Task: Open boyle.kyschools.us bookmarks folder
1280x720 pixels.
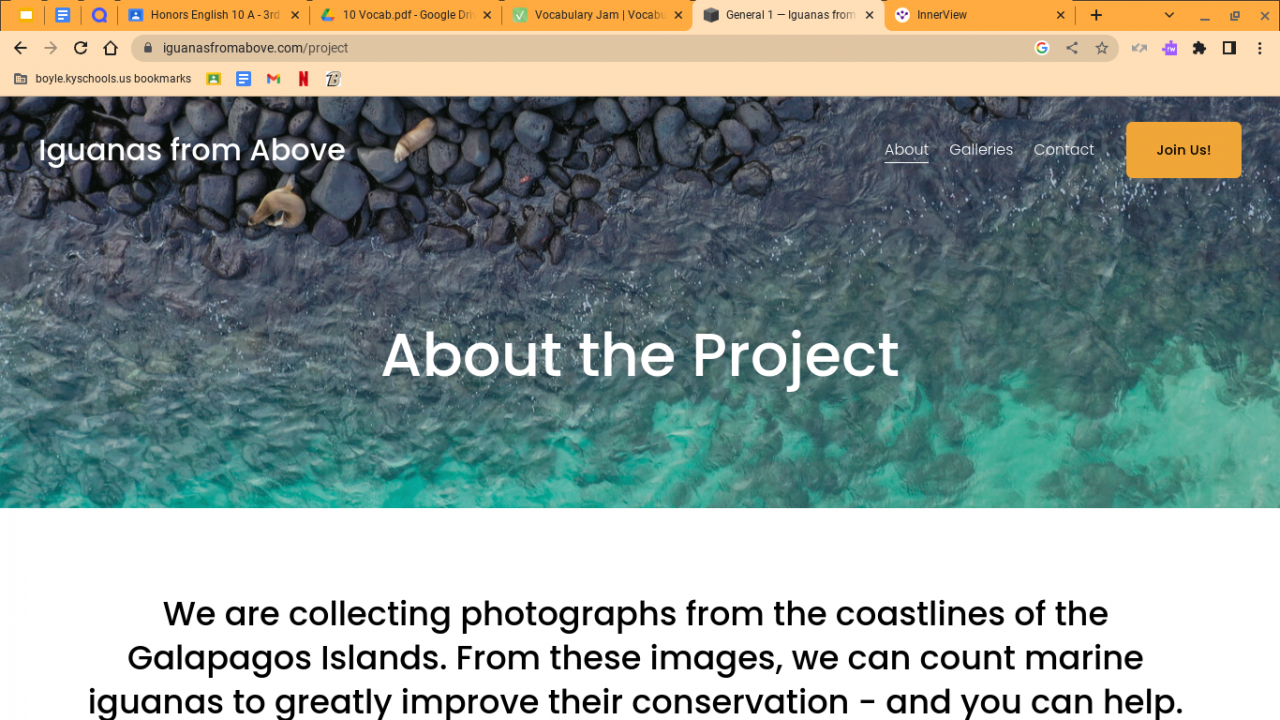Action: point(102,79)
